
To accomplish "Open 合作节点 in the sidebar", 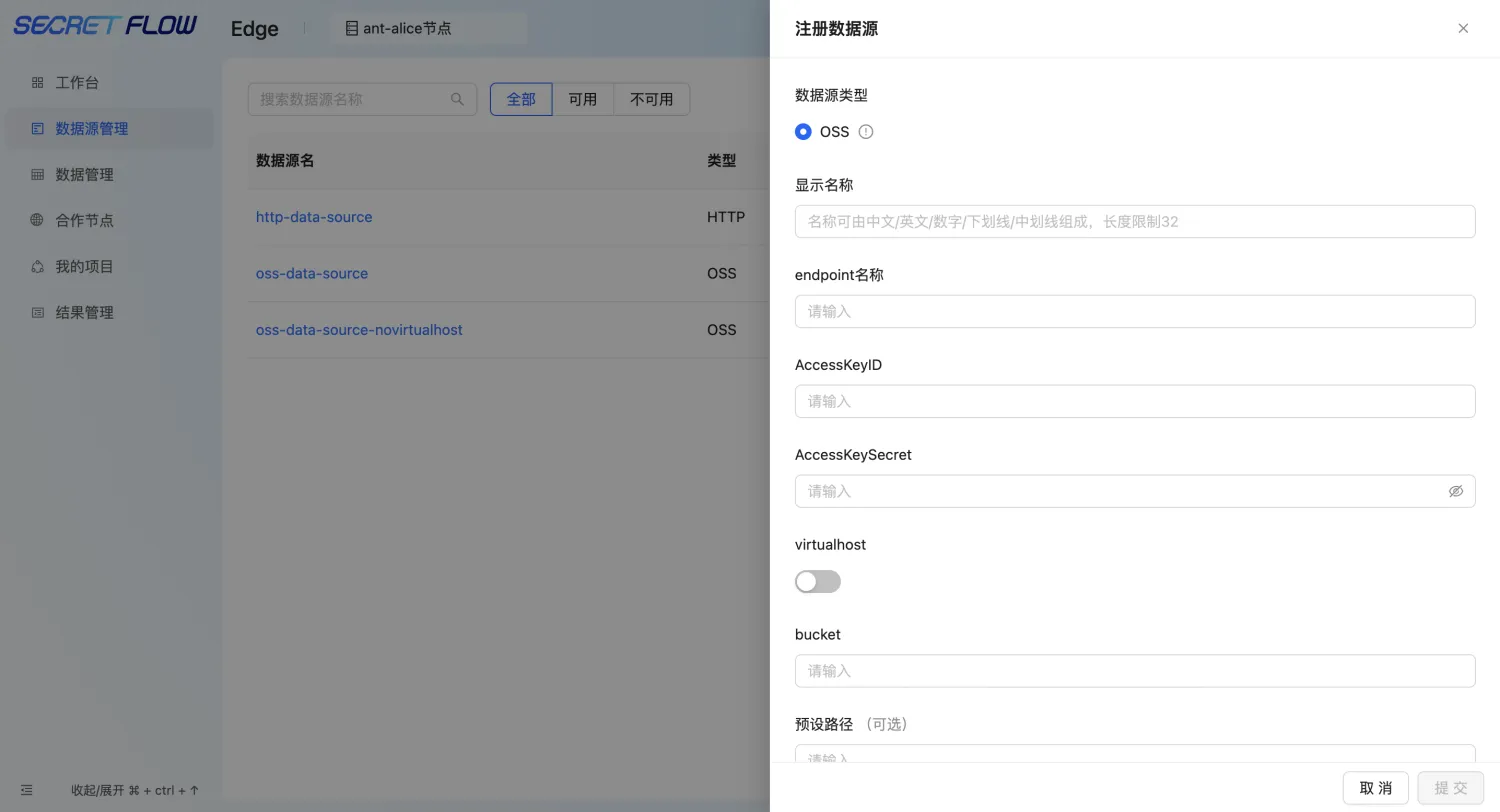I will (110, 221).
